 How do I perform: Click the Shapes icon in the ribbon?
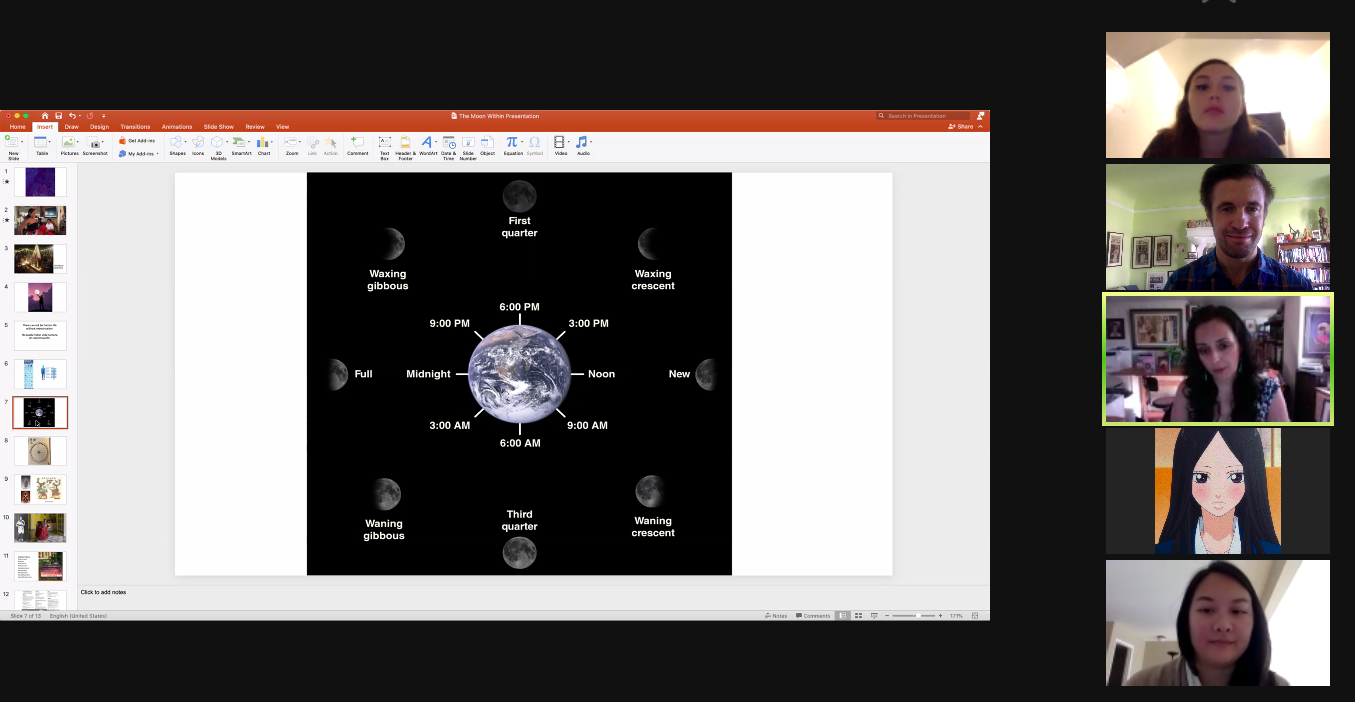click(x=175, y=143)
